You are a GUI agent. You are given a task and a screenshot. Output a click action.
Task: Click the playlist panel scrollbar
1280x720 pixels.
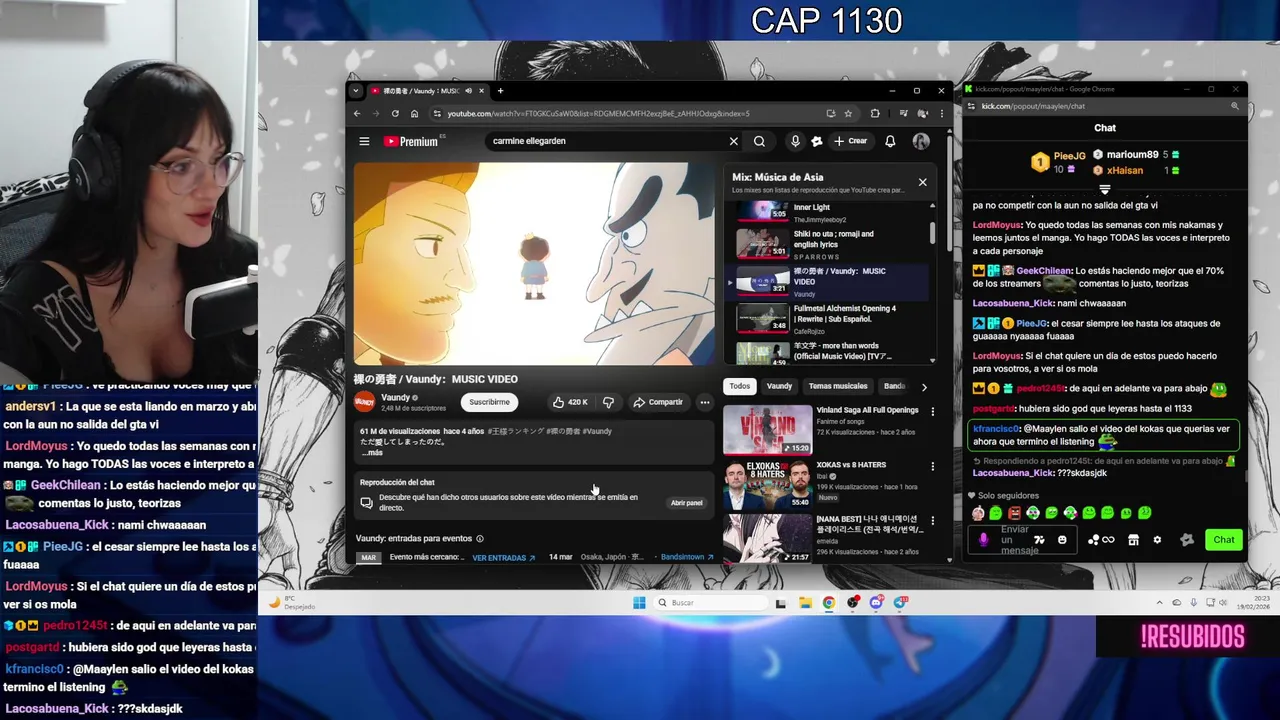pos(933,233)
